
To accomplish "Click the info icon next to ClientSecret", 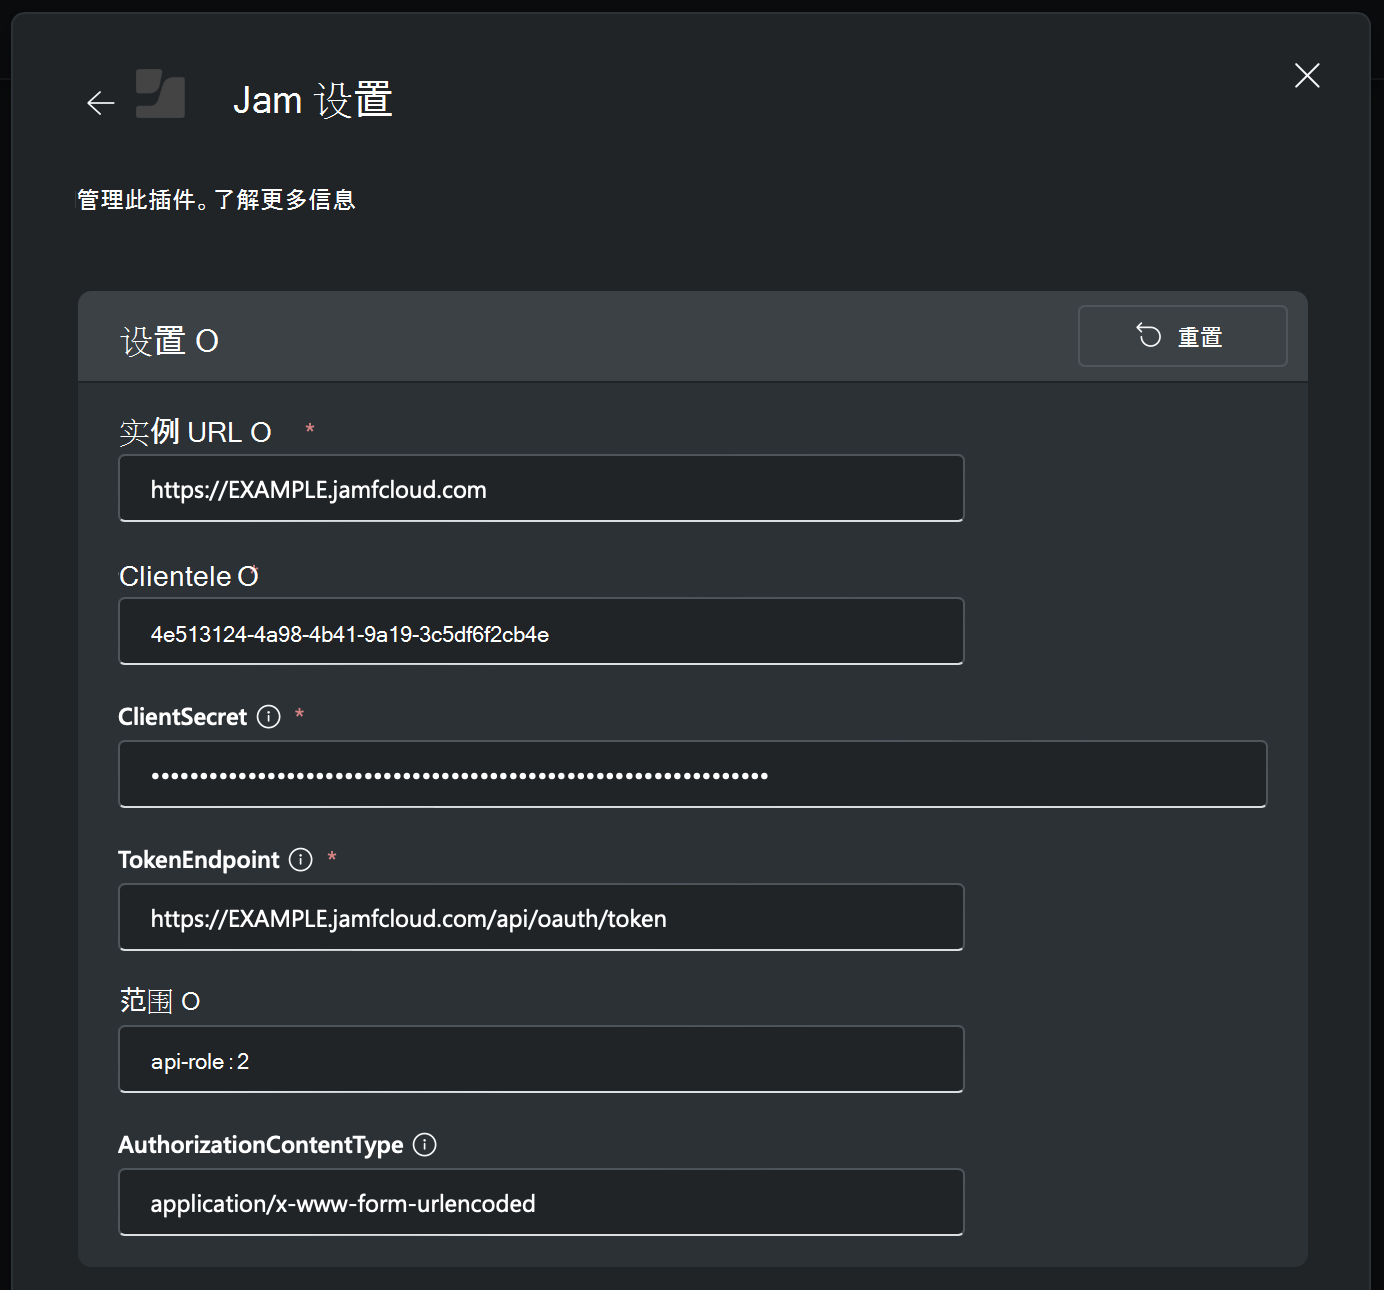I will coord(268,717).
